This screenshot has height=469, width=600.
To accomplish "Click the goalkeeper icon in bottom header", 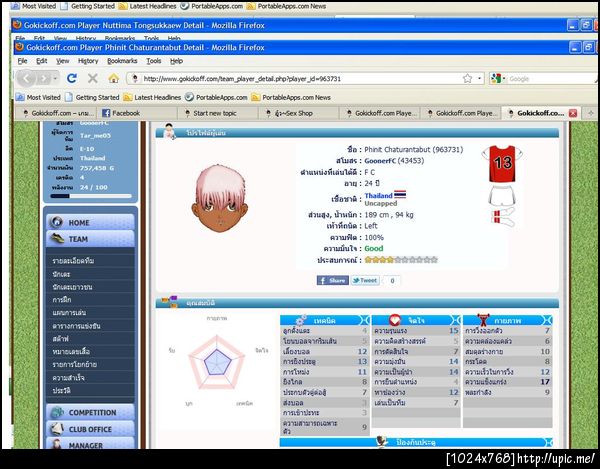I will click(x=382, y=441).
